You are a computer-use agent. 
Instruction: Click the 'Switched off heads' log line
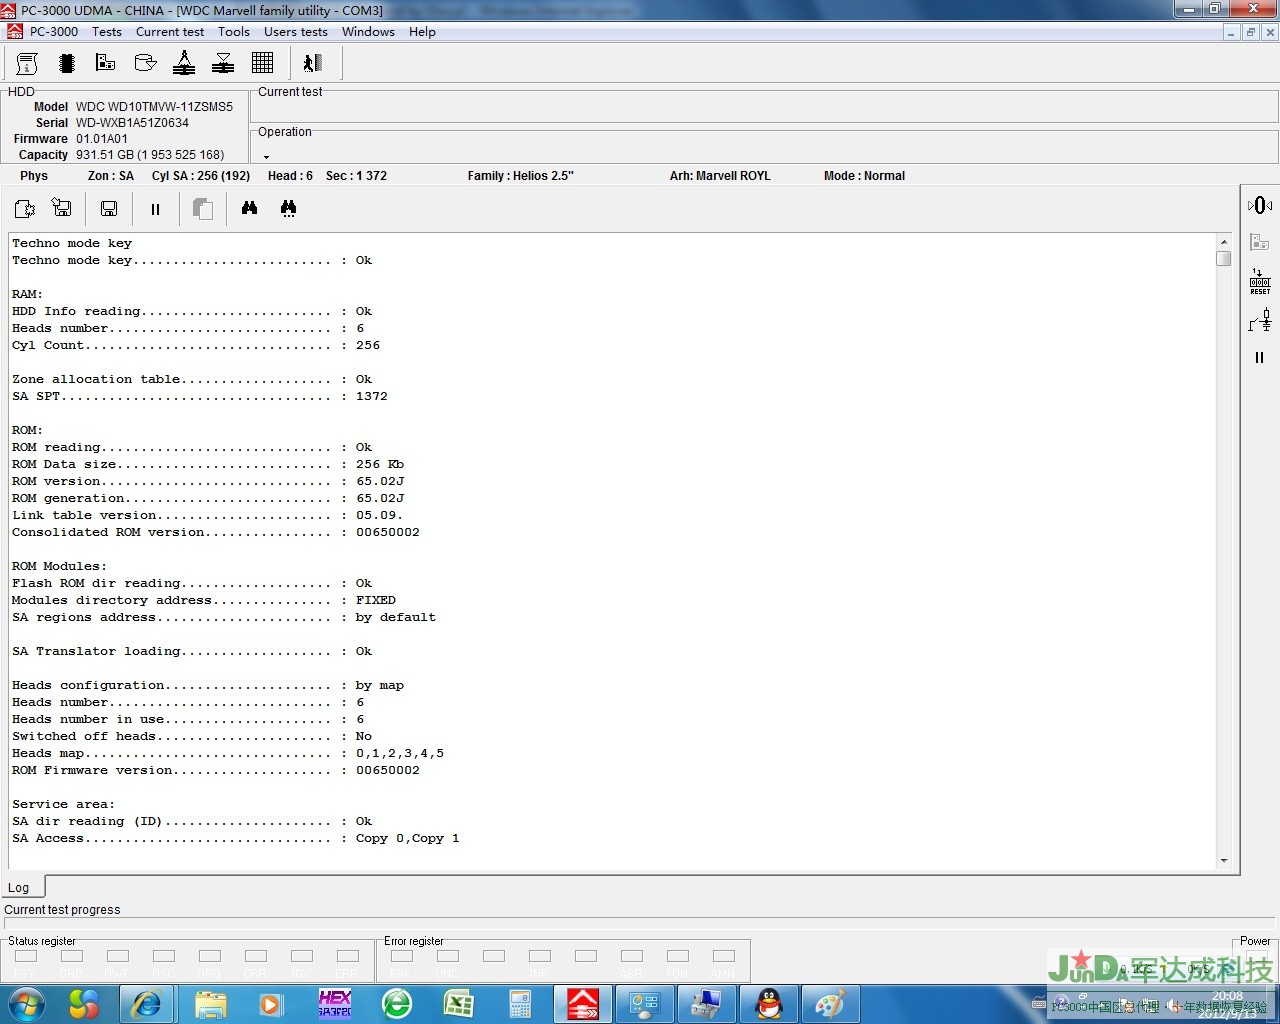192,736
